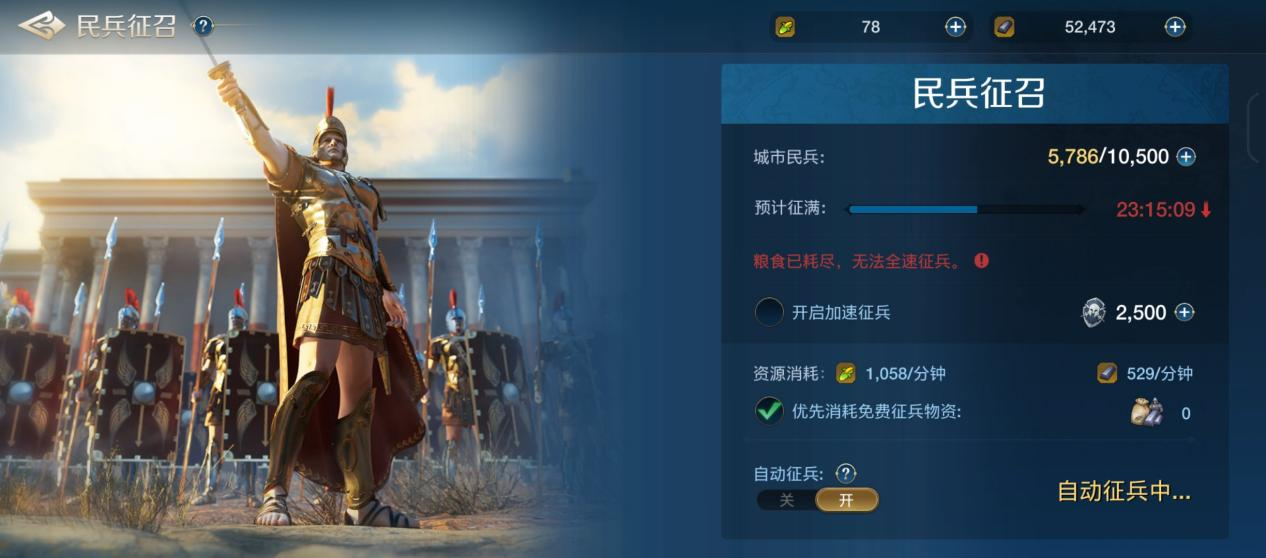Click the free supplies bag icon

[x=1147, y=412]
